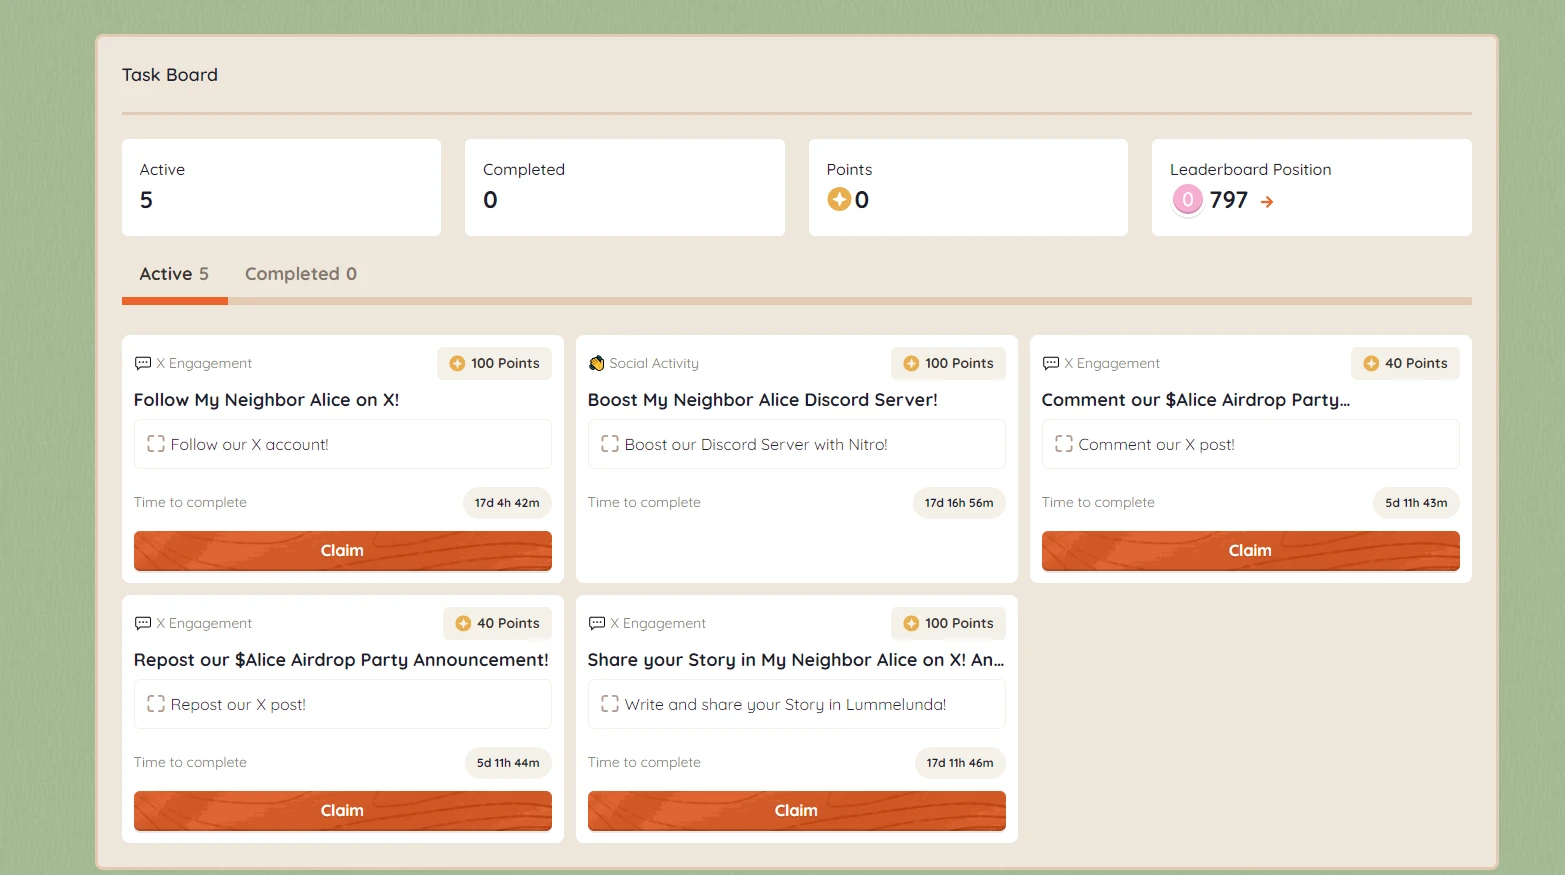1565x875 pixels.
Task: Select the Active tab
Action: point(174,274)
